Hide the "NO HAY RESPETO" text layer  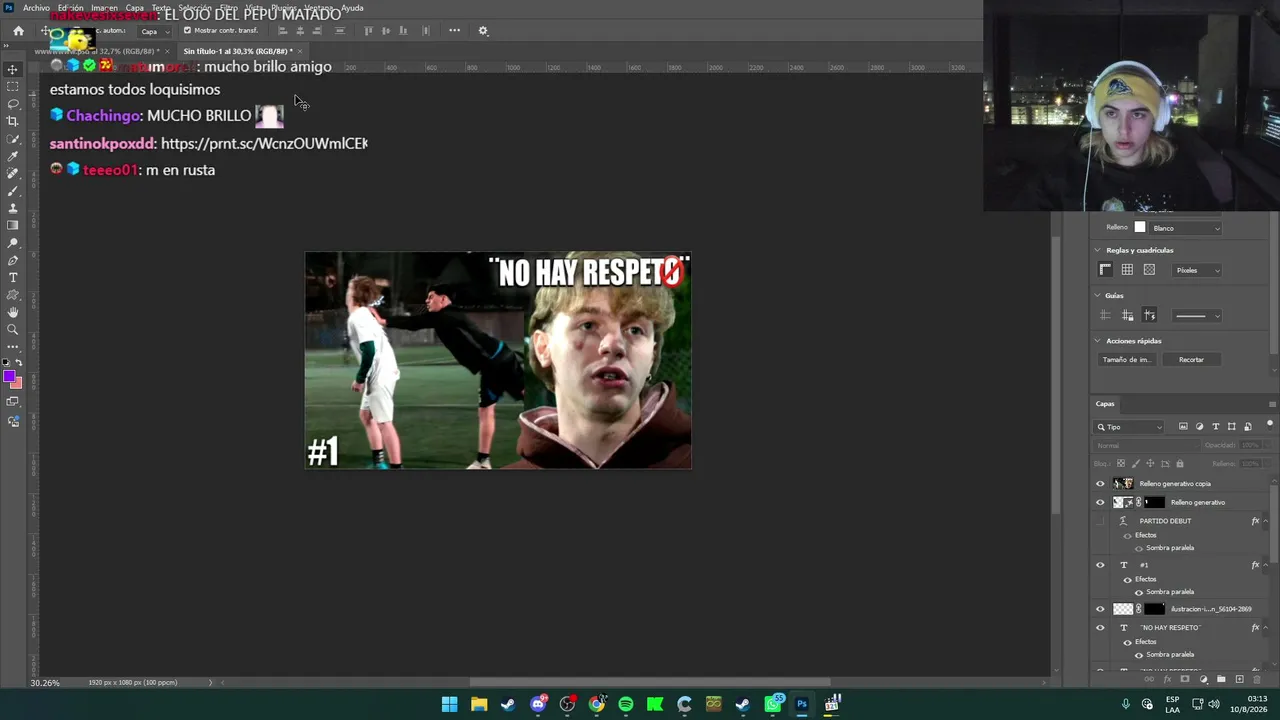pos(1100,628)
